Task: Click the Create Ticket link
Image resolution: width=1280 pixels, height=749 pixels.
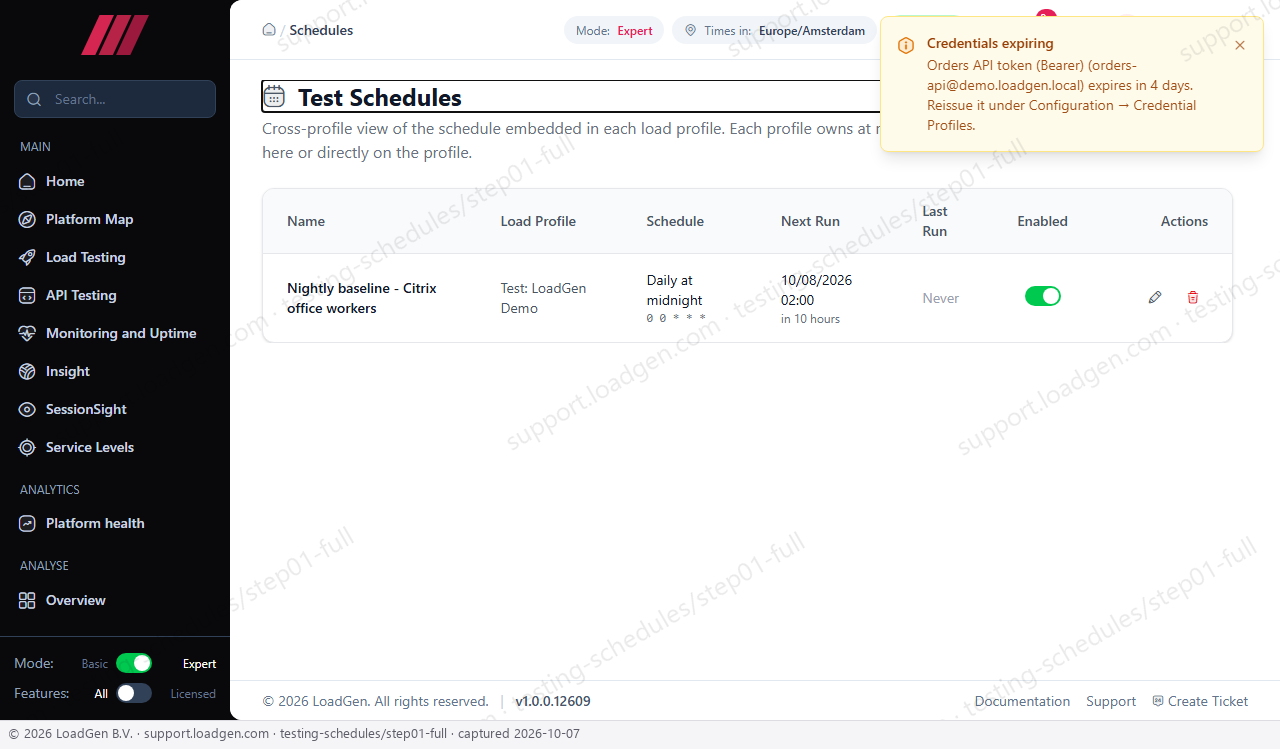Action: click(x=1200, y=701)
